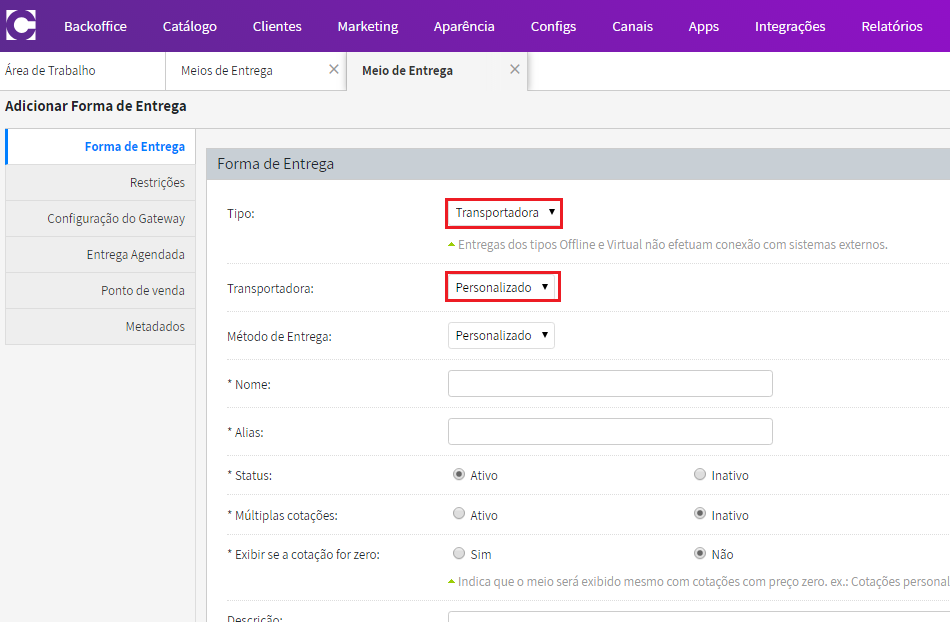Set Status to Inativo
This screenshot has width=950, height=622.
click(700, 474)
